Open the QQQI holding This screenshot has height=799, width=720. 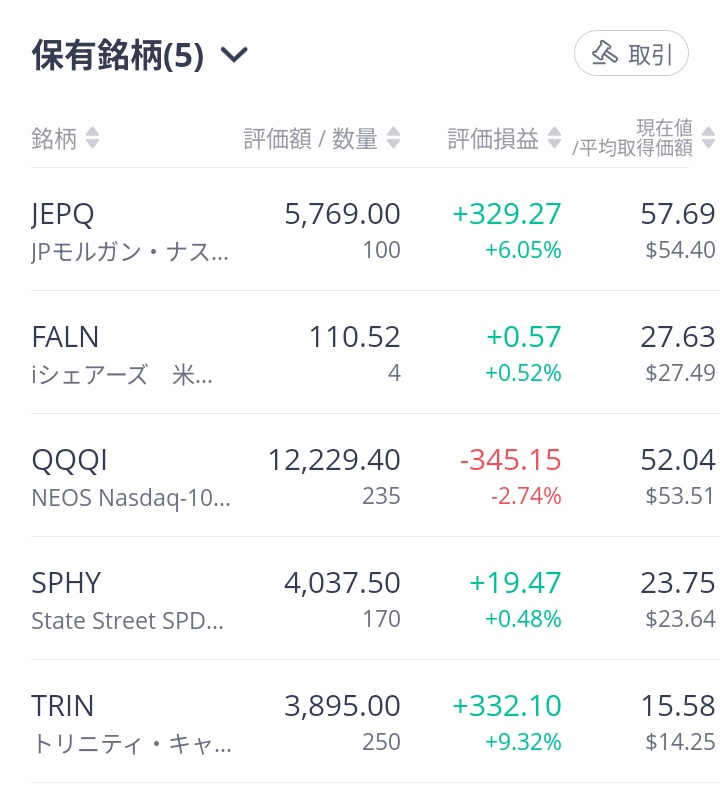point(374,476)
